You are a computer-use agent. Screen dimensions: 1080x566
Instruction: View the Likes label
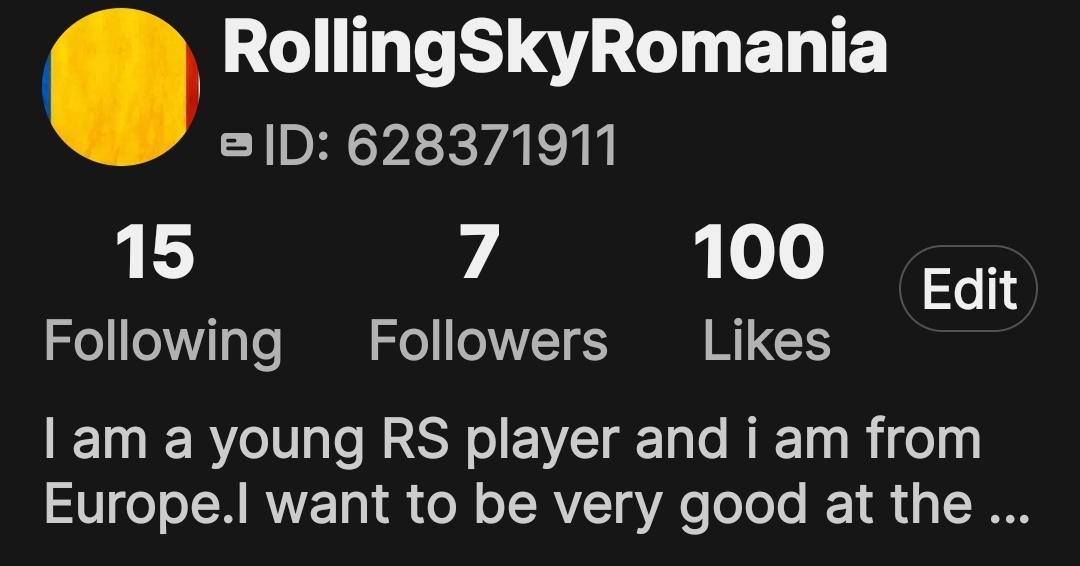click(x=767, y=341)
